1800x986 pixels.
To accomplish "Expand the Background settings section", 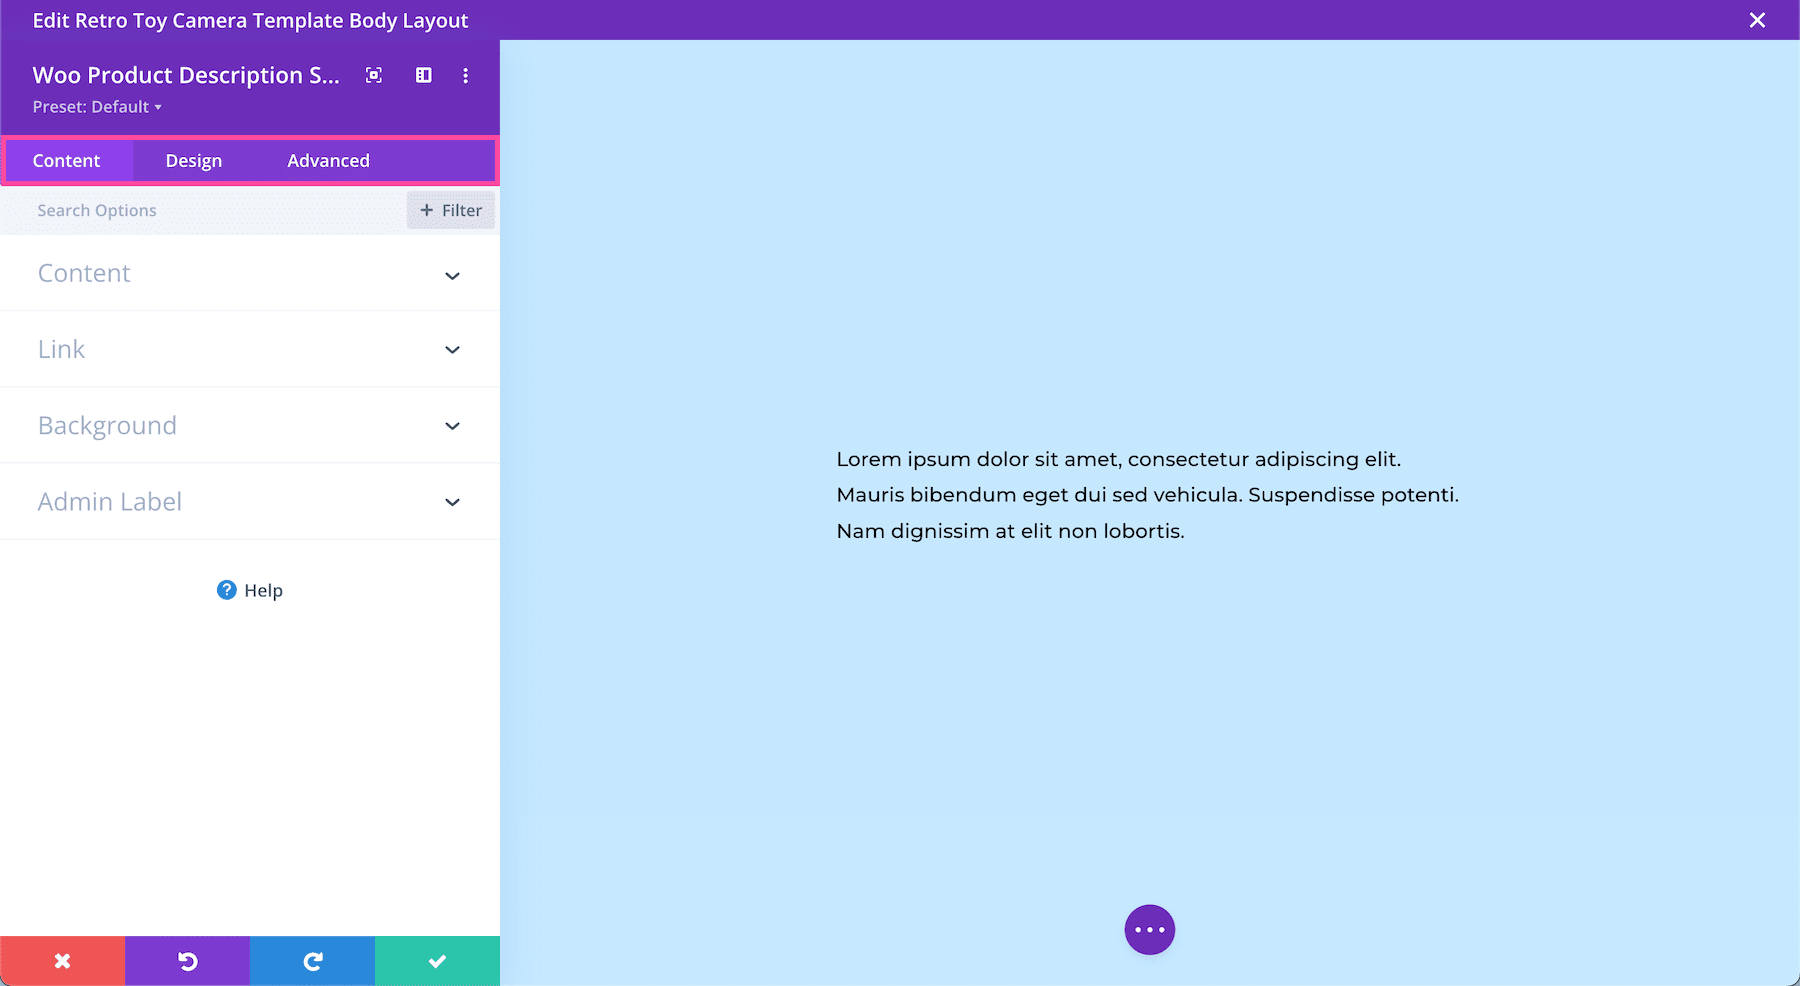I will 250,425.
